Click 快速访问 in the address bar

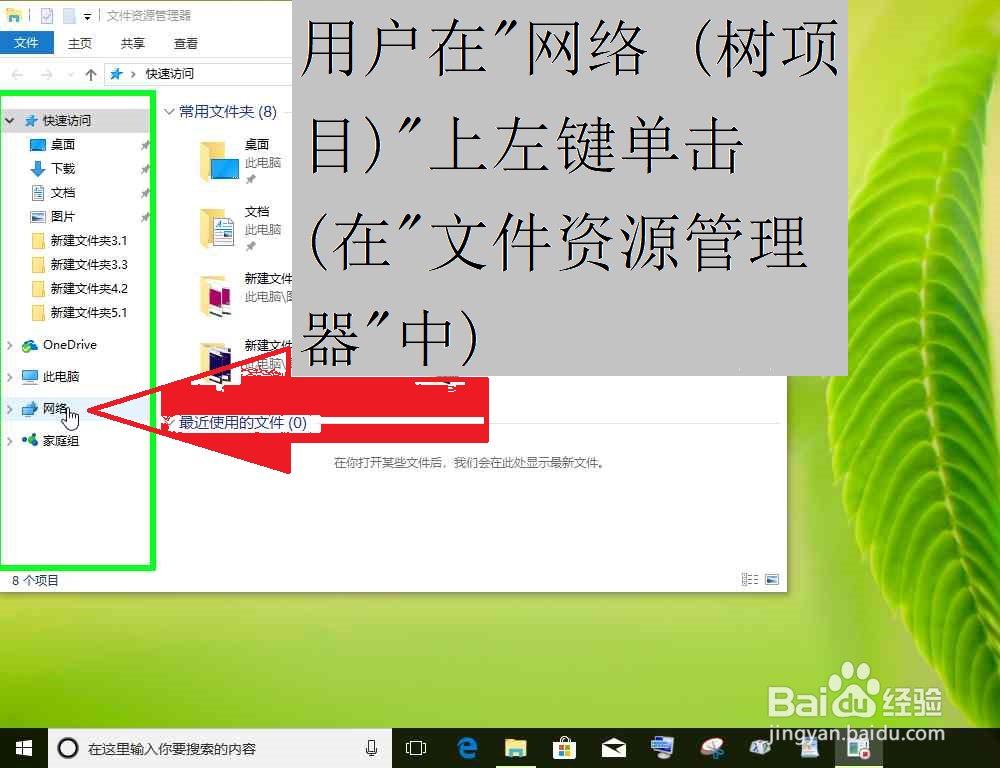tap(171, 73)
